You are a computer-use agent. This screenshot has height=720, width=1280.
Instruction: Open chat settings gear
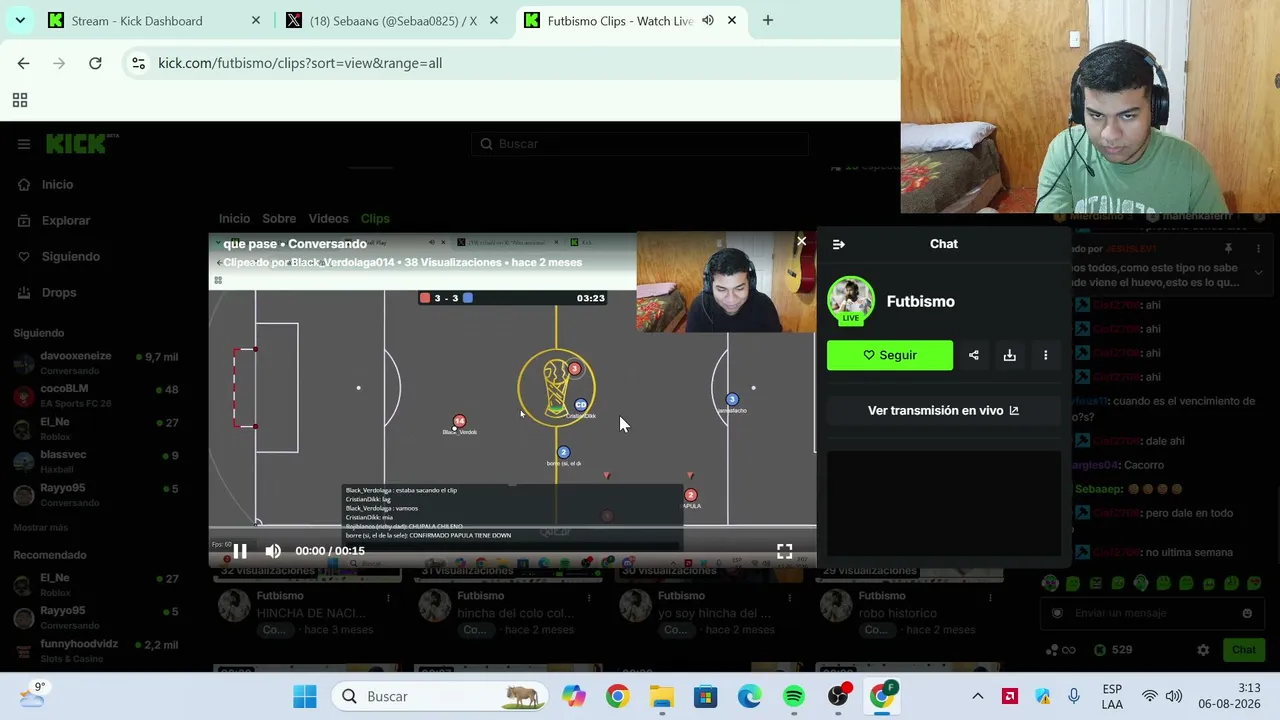coord(1203,650)
